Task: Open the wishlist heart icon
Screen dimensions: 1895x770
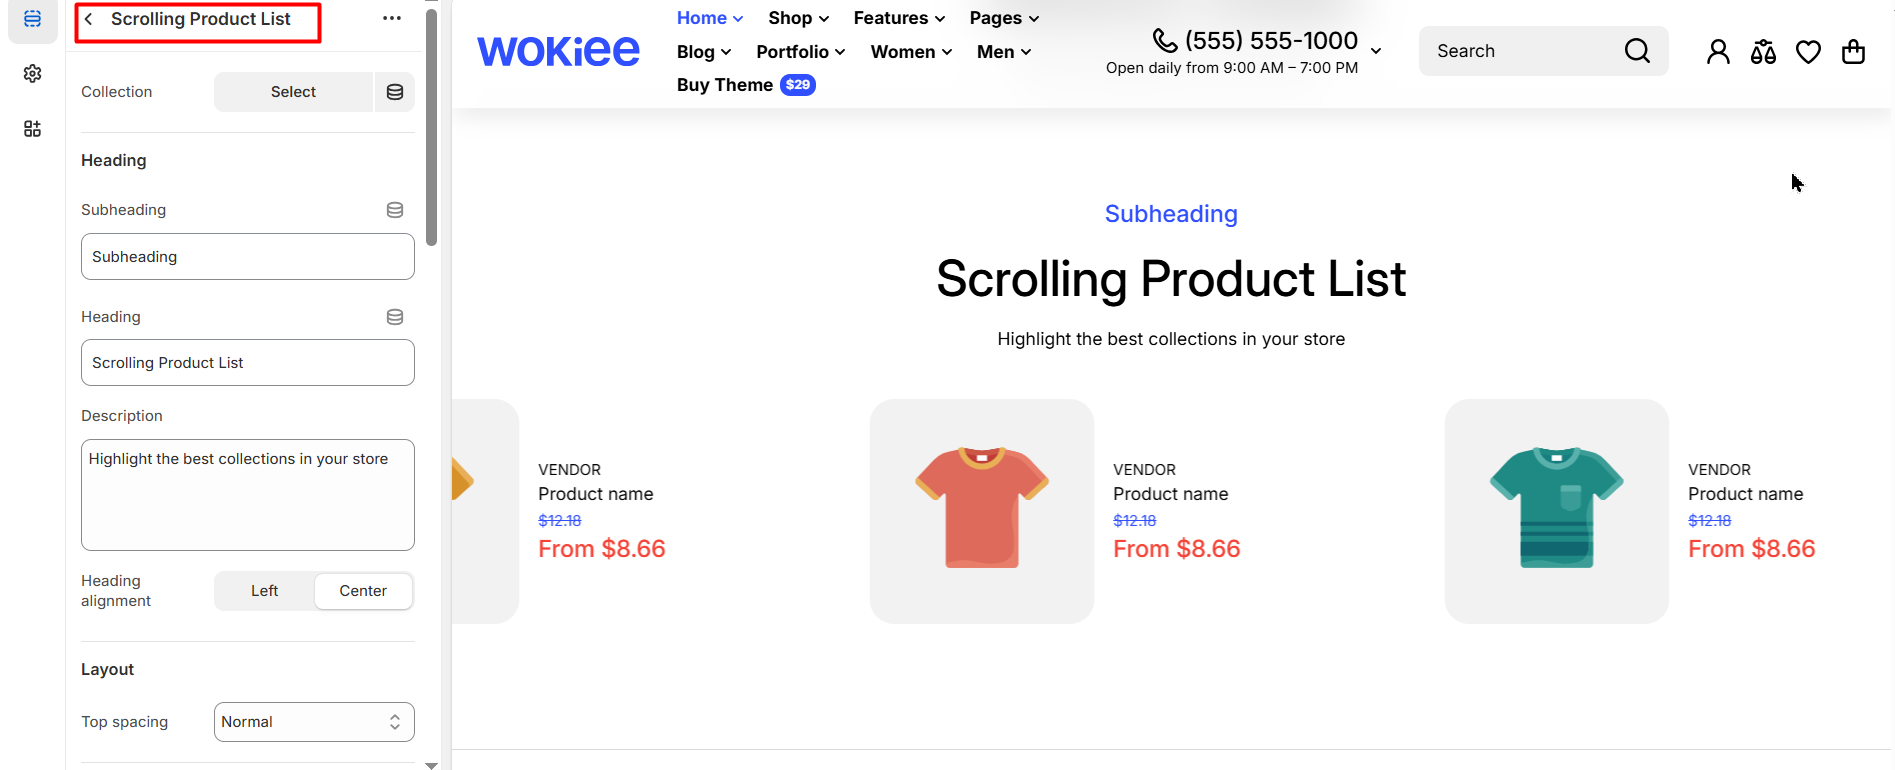Action: click(x=1808, y=52)
